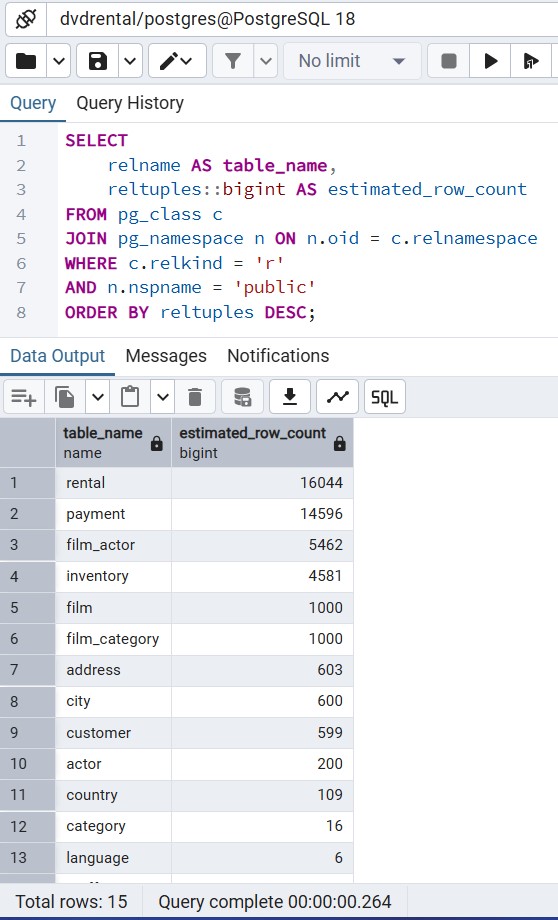Click the SQL button in results toolbar

pyautogui.click(x=384, y=397)
